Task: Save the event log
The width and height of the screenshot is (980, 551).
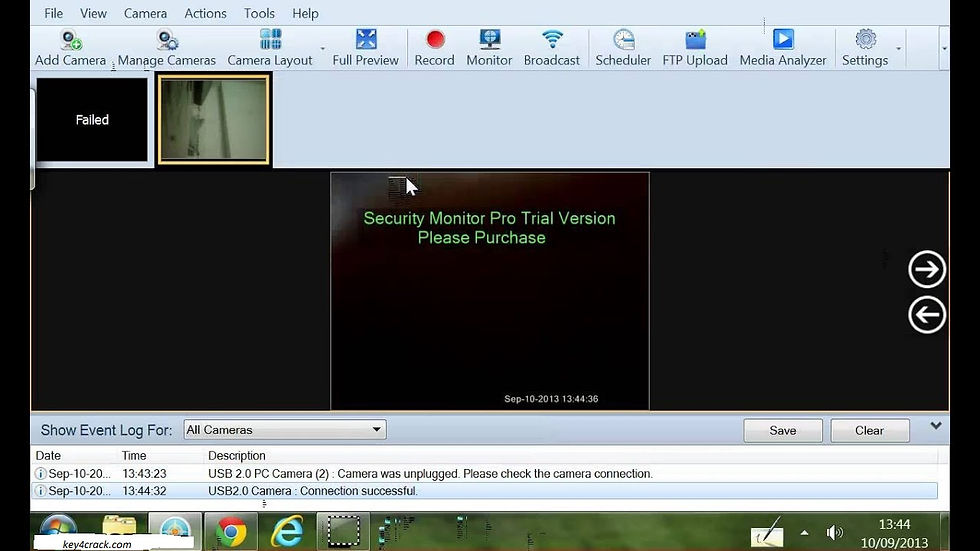Action: pyautogui.click(x=782, y=430)
